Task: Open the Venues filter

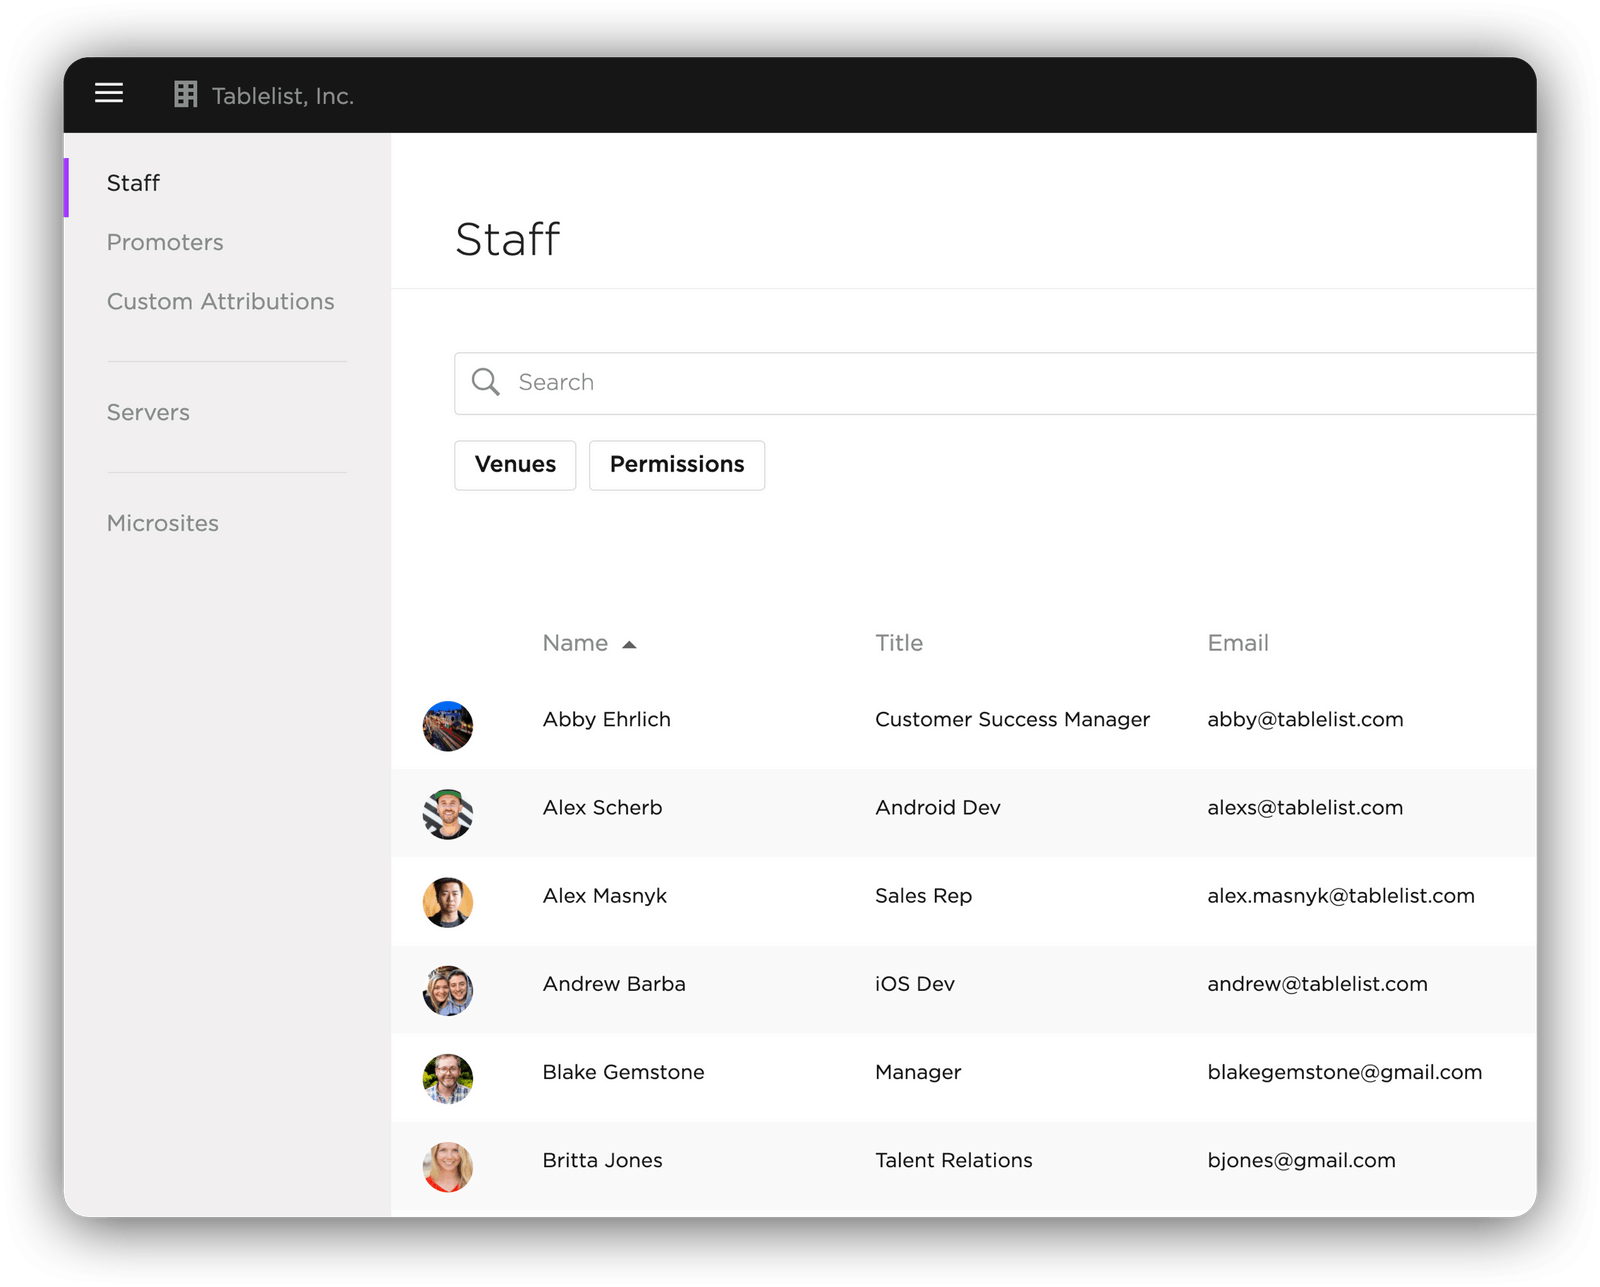Action: [515, 464]
